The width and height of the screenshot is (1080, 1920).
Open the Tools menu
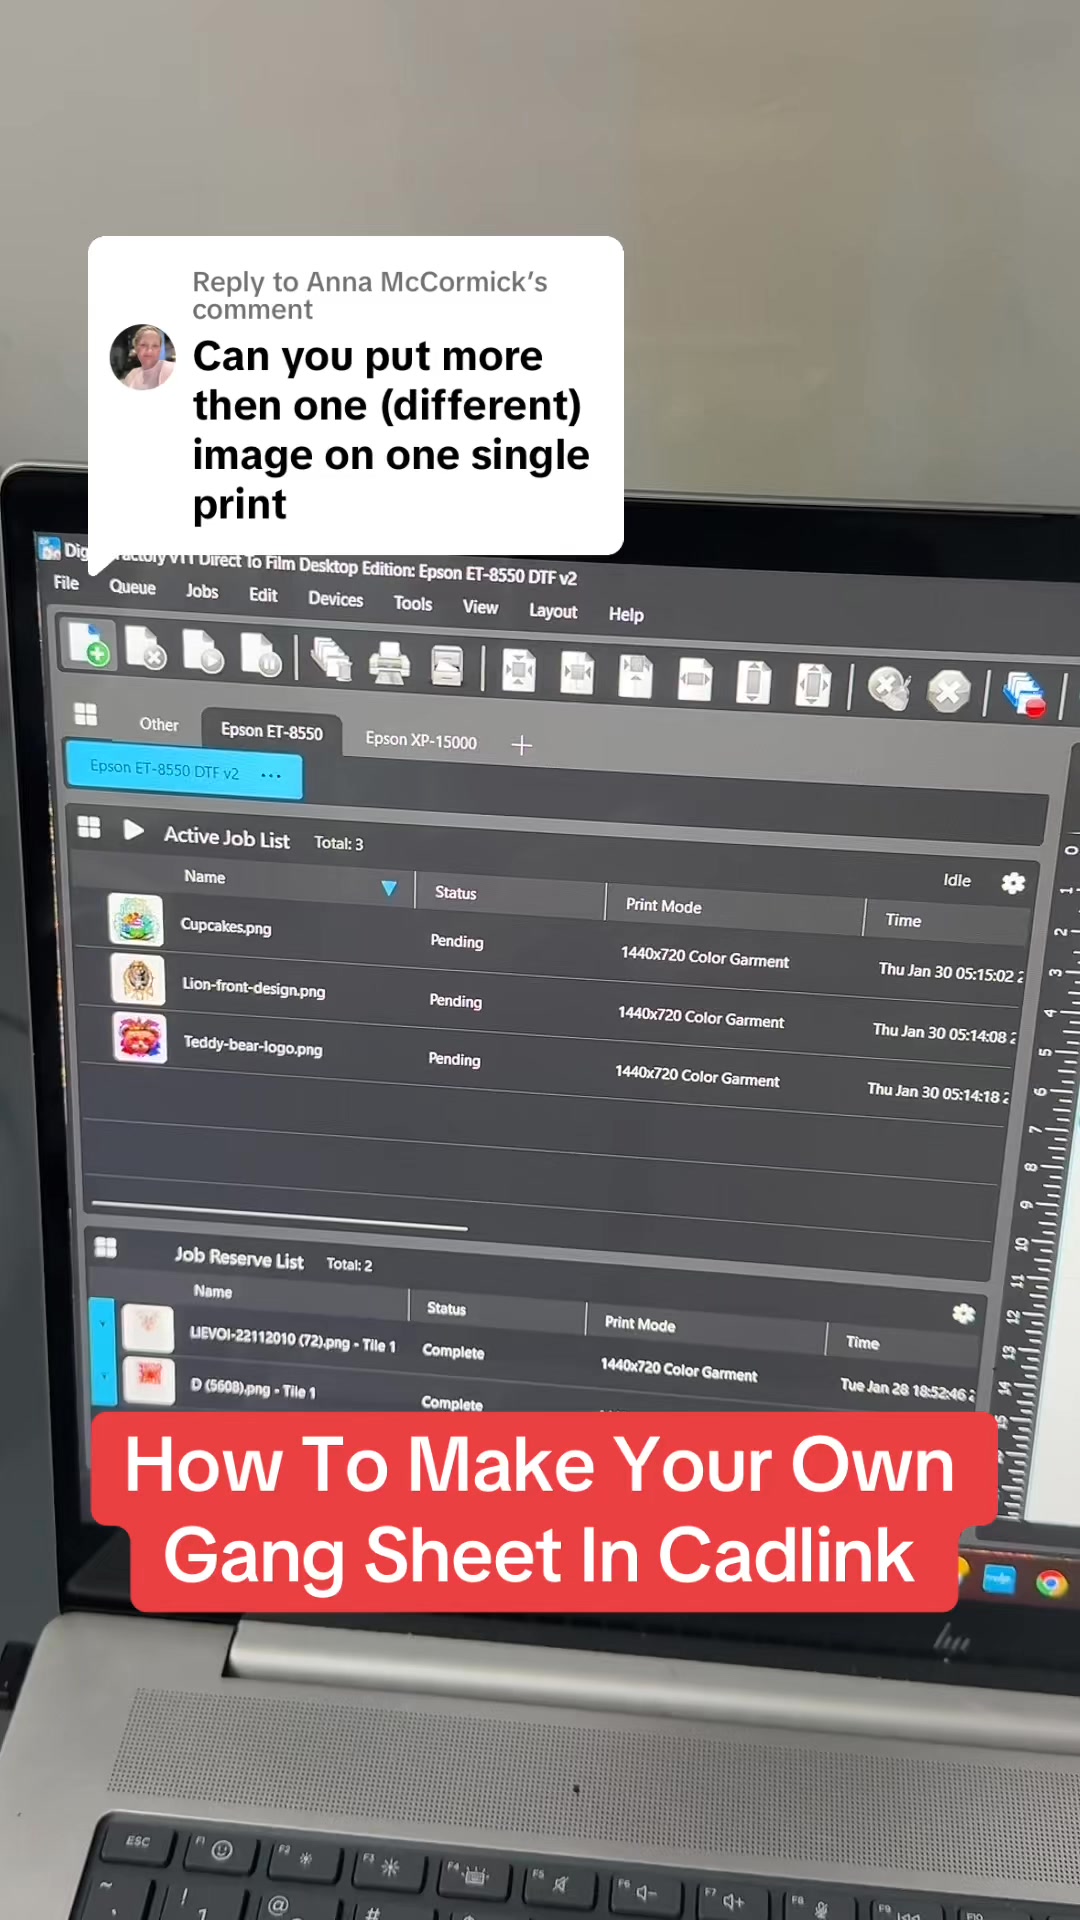point(413,603)
